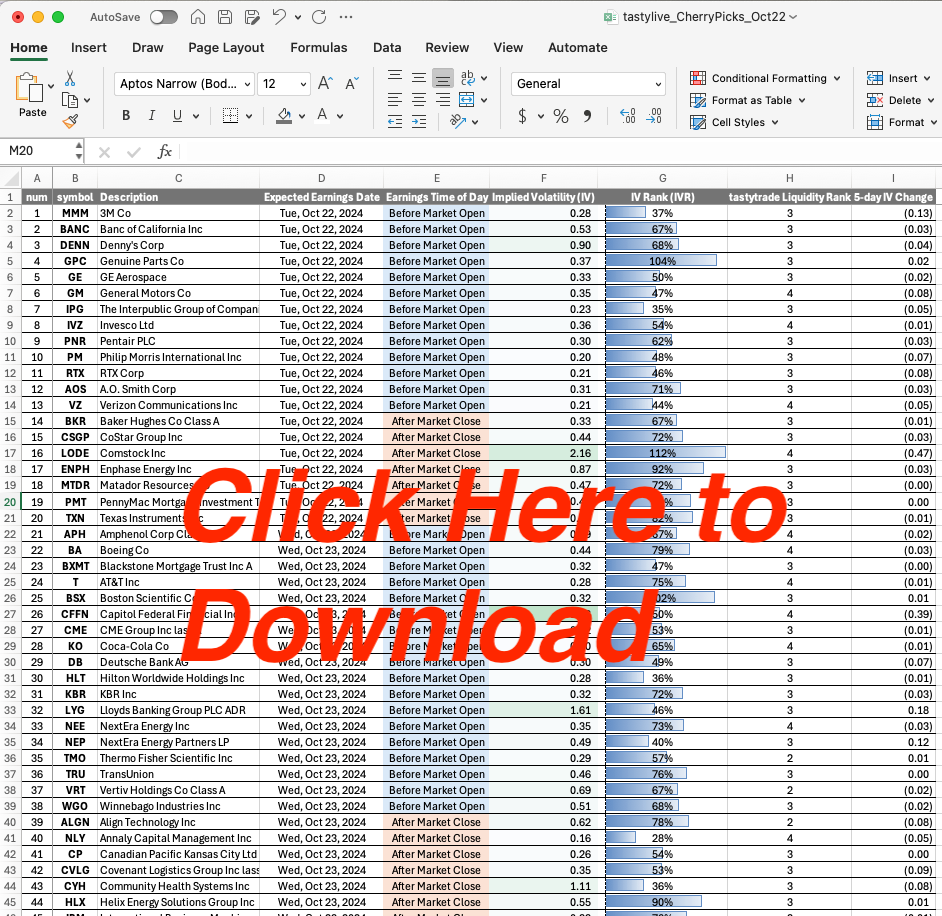Open the Page Layout tab
This screenshot has width=942, height=916.
click(226, 47)
